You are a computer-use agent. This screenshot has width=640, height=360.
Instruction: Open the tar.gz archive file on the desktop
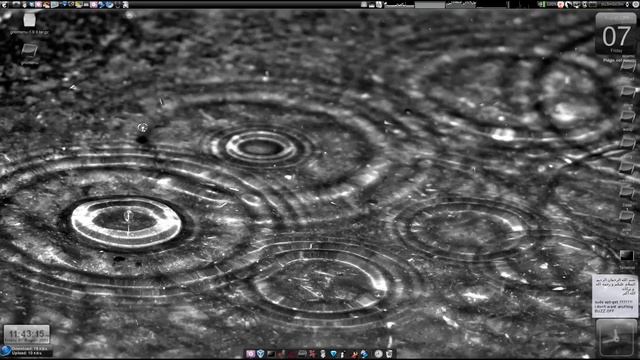(29, 20)
